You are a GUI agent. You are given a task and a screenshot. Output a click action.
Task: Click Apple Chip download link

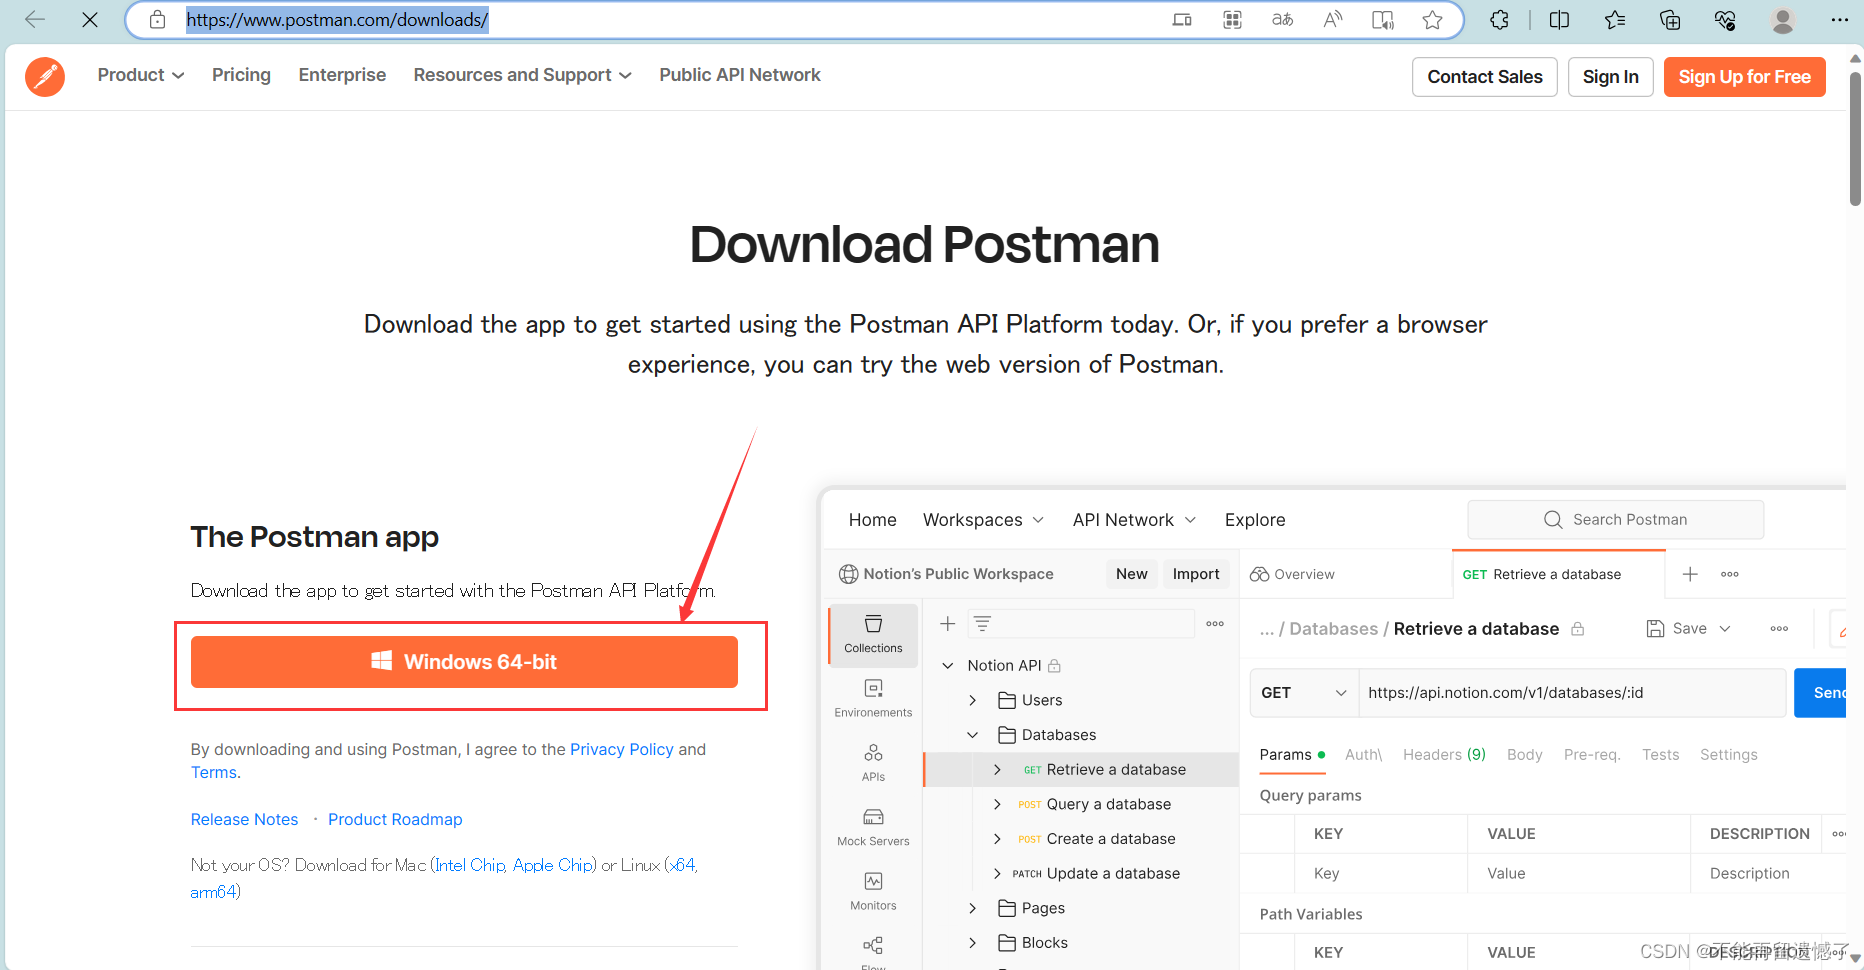552,865
